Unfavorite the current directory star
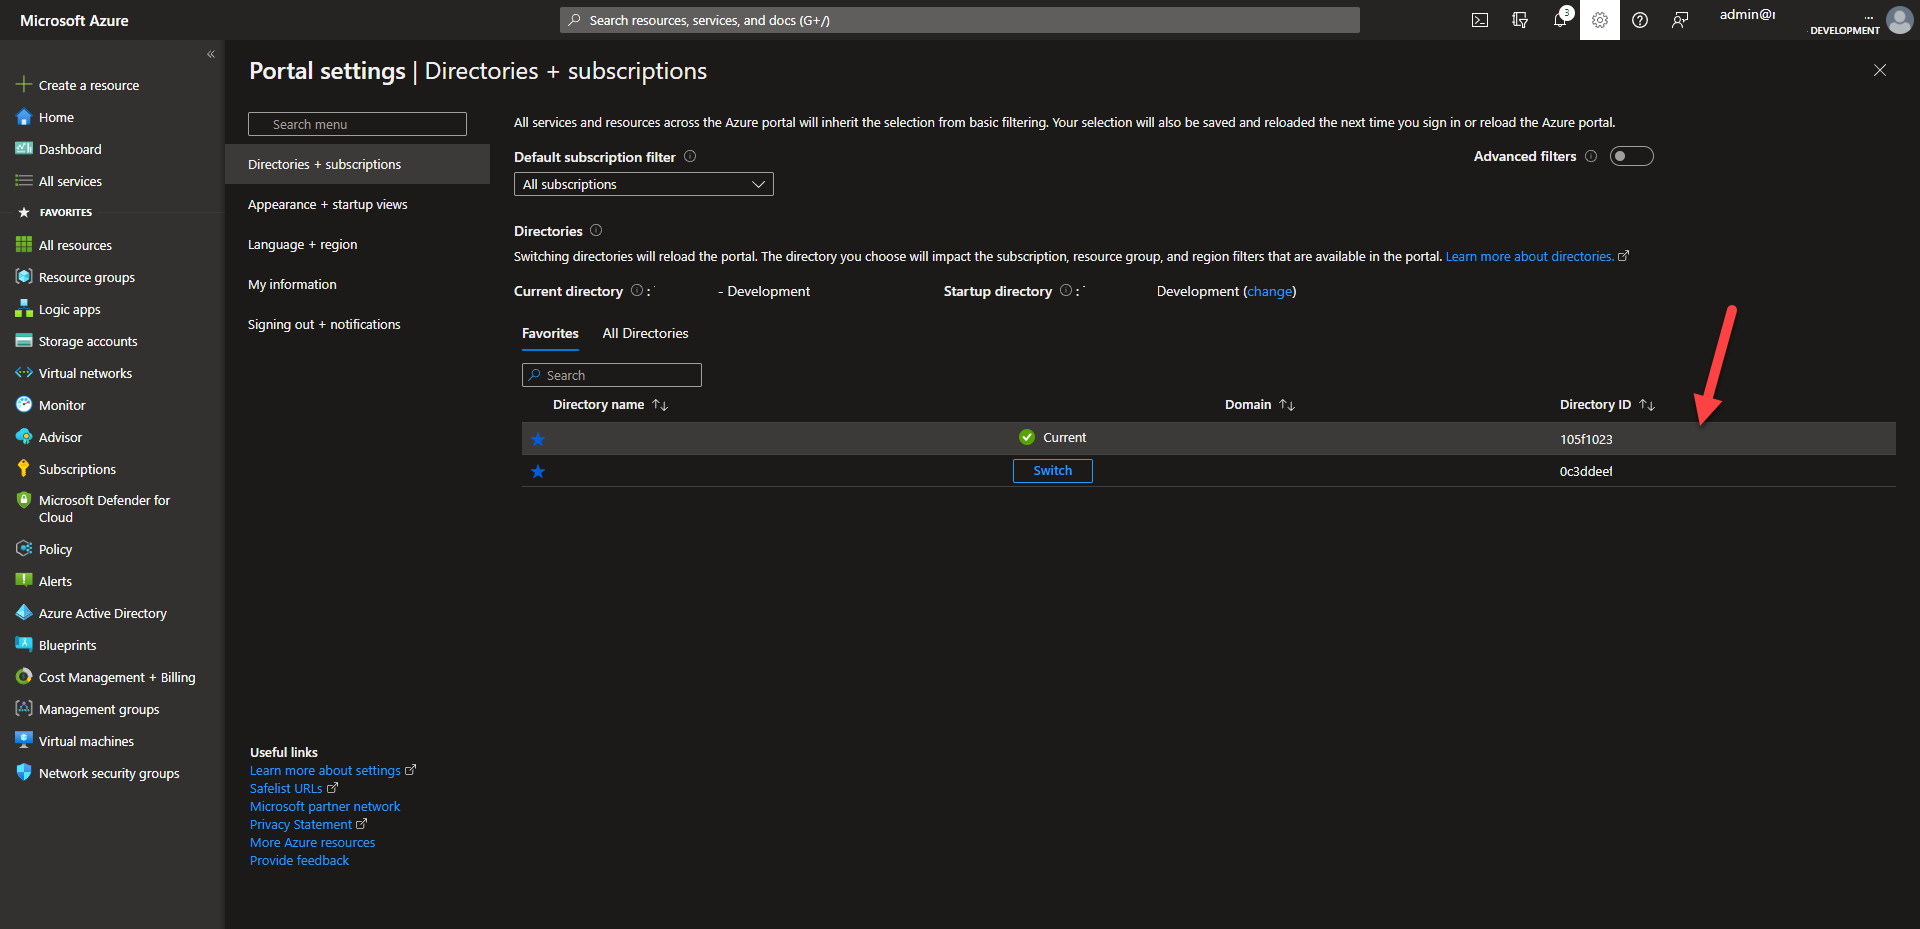 coord(538,439)
